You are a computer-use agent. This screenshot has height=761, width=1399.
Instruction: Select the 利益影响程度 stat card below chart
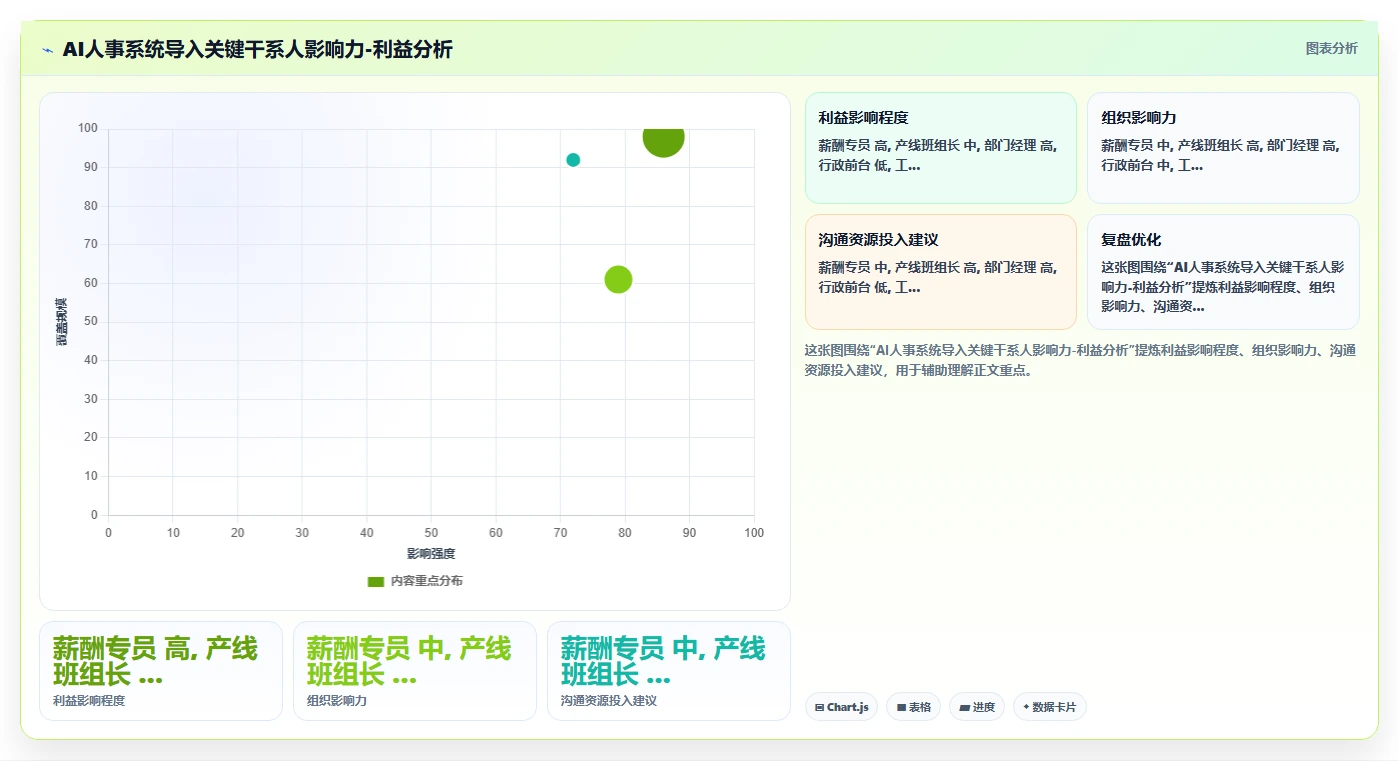(x=161, y=671)
